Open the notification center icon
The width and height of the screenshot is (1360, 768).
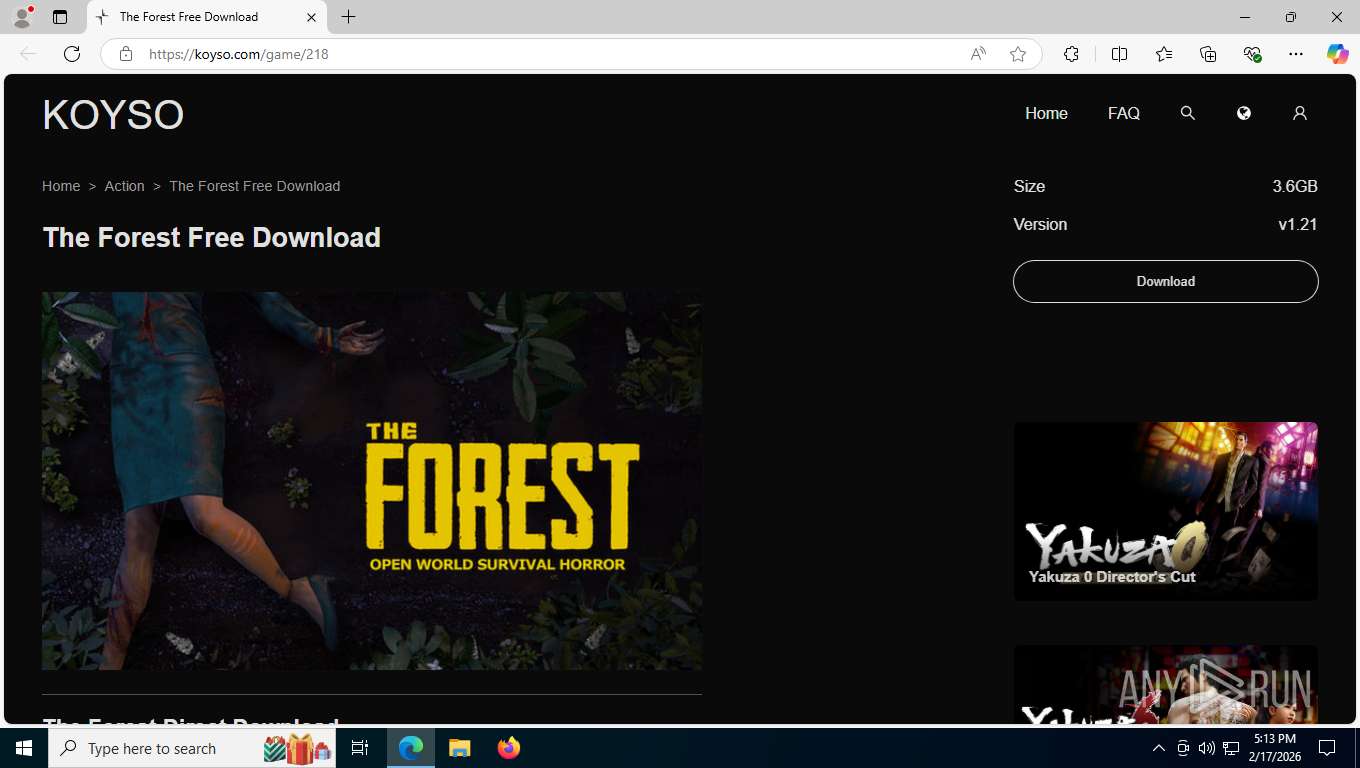pos(1327,748)
